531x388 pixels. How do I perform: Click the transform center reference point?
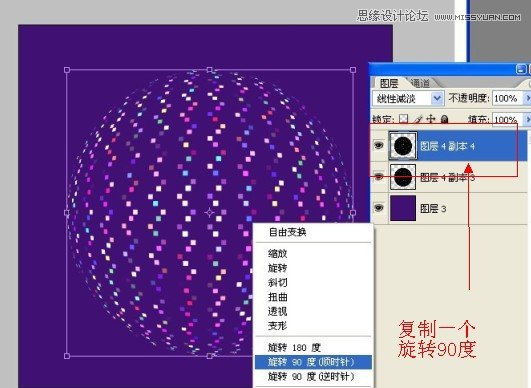point(210,213)
